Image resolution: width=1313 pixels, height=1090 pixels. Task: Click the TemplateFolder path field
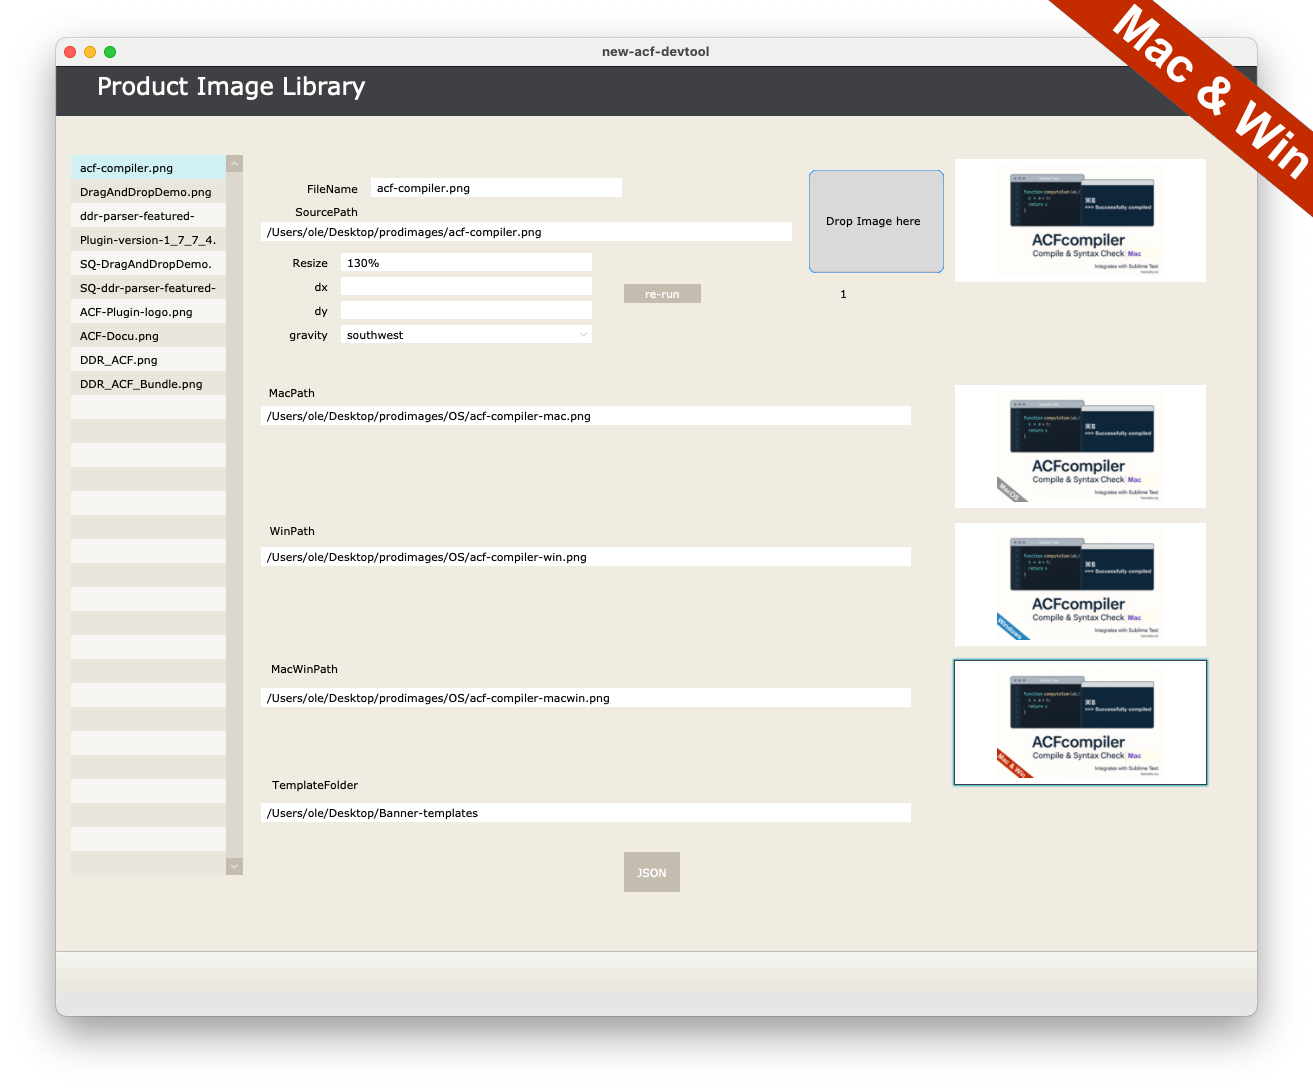586,813
